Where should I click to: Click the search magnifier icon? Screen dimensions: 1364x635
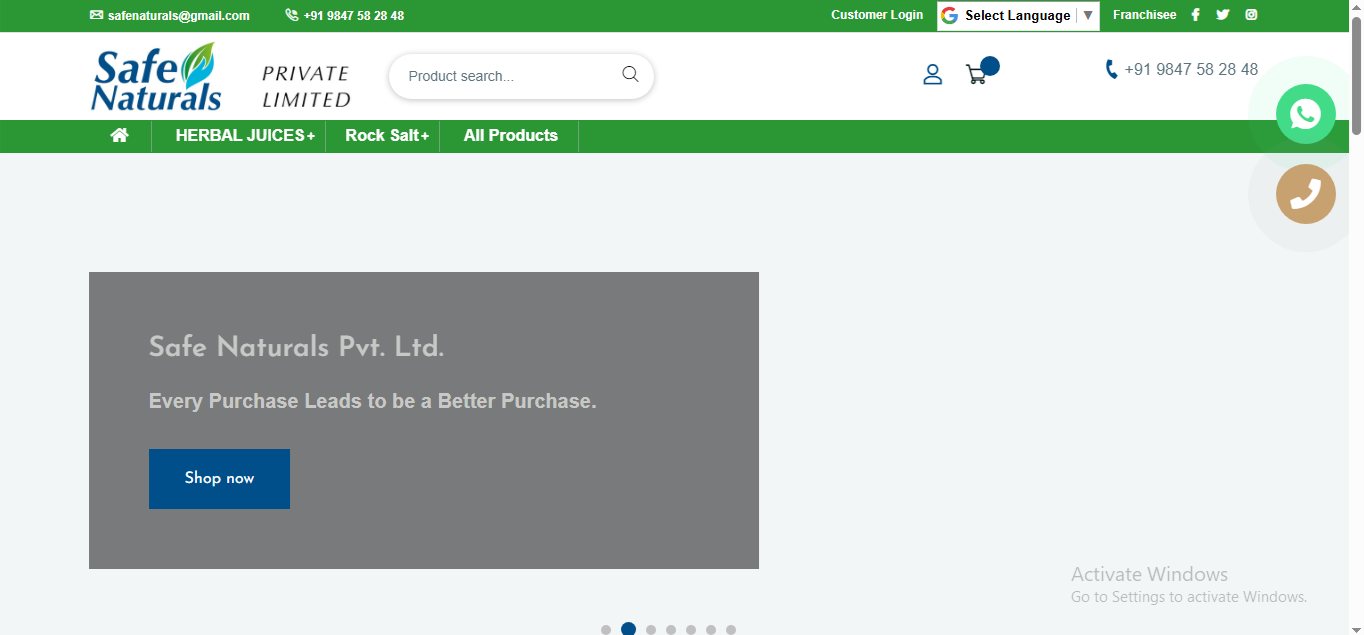coord(630,74)
